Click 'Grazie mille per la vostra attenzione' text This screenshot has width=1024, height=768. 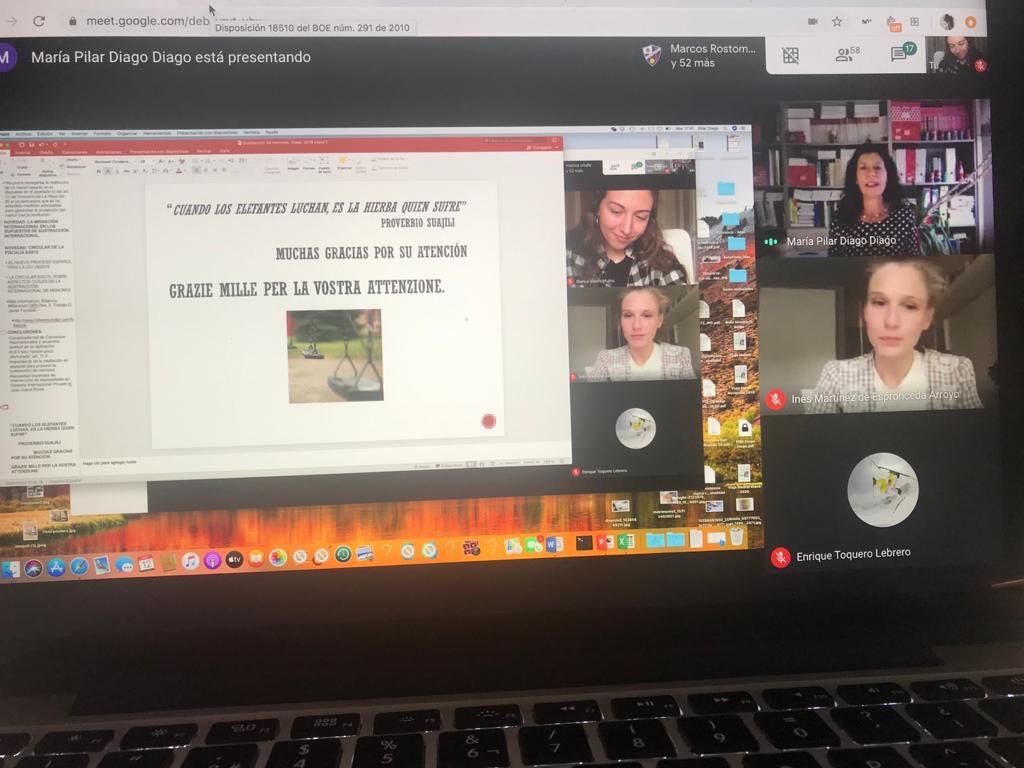pos(306,288)
